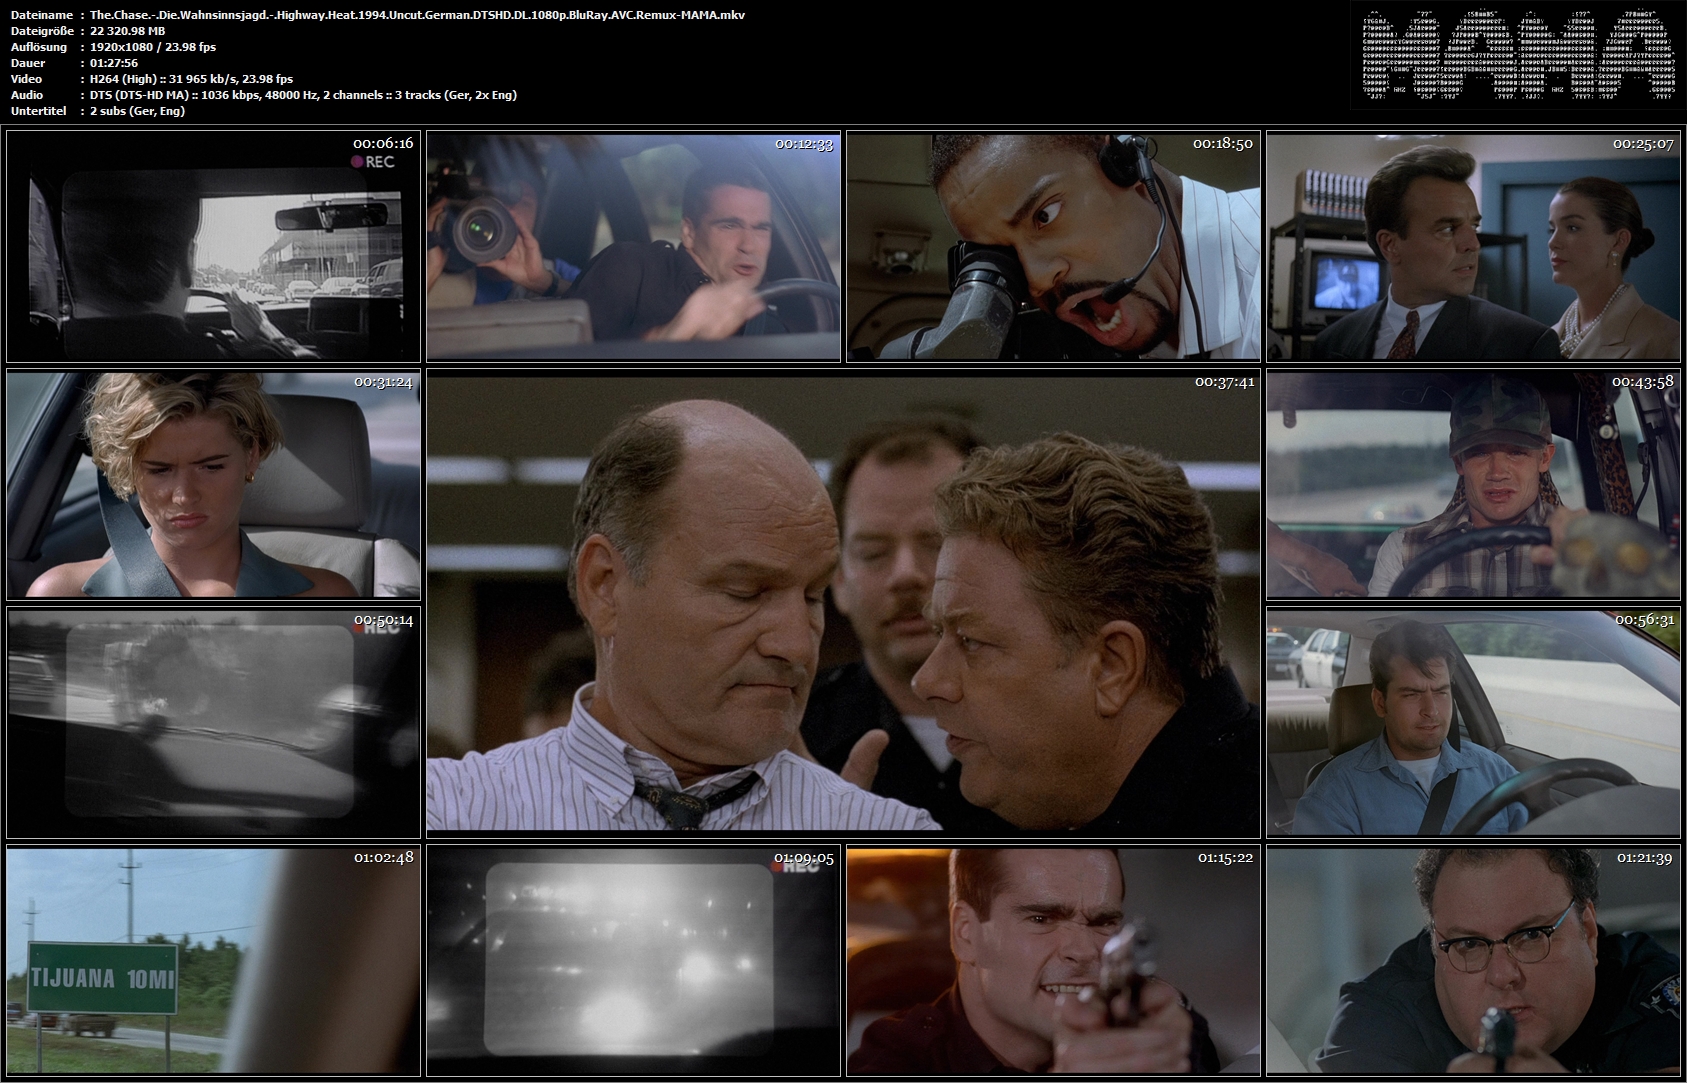Open the thumbnail timestamped 01:09:05
Viewport: 1687px width, 1083px height.
(633, 960)
